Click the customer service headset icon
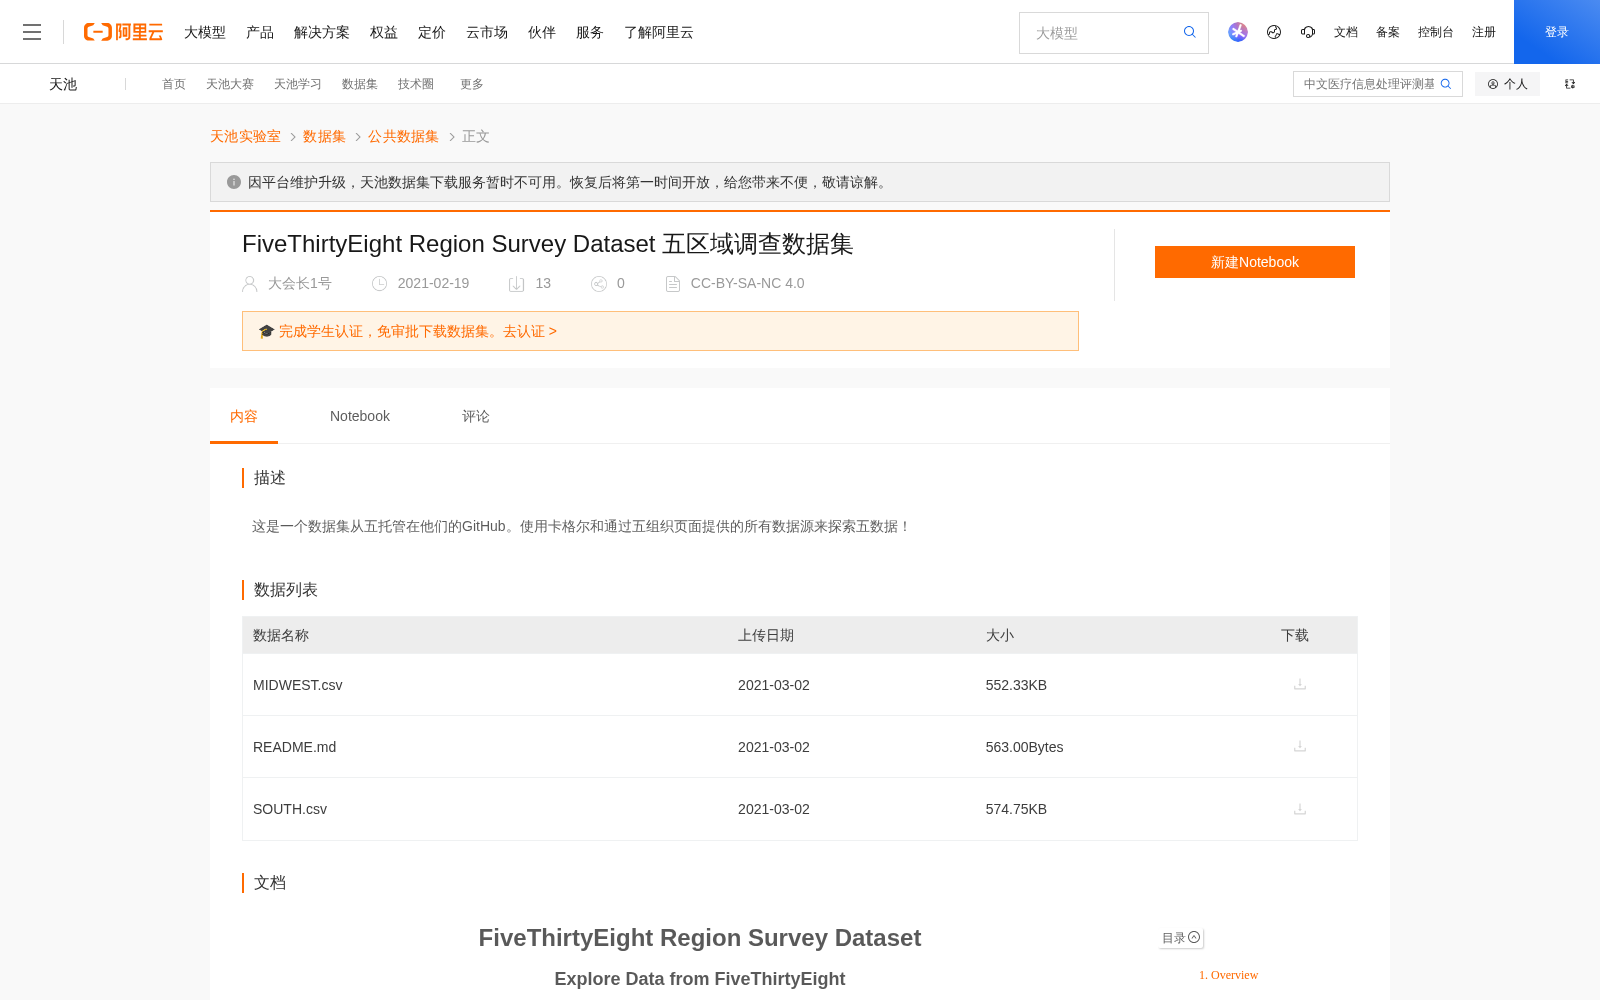1600x1000 pixels. [x=1308, y=32]
